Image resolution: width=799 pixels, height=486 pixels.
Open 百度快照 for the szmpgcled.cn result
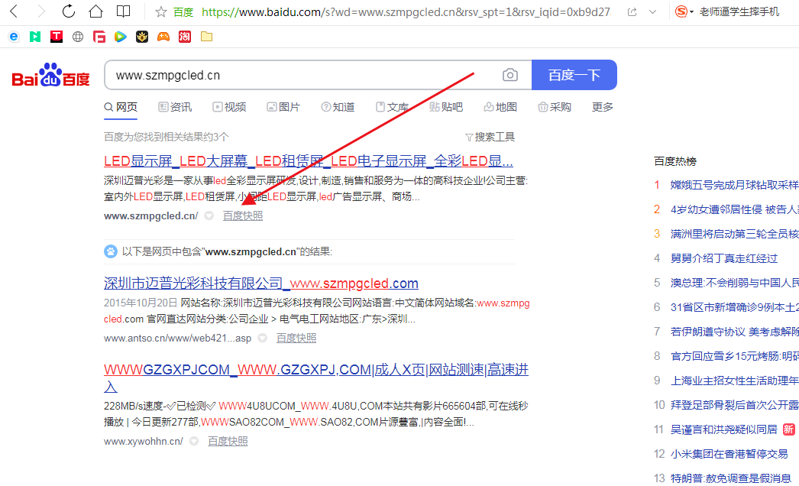click(x=243, y=216)
